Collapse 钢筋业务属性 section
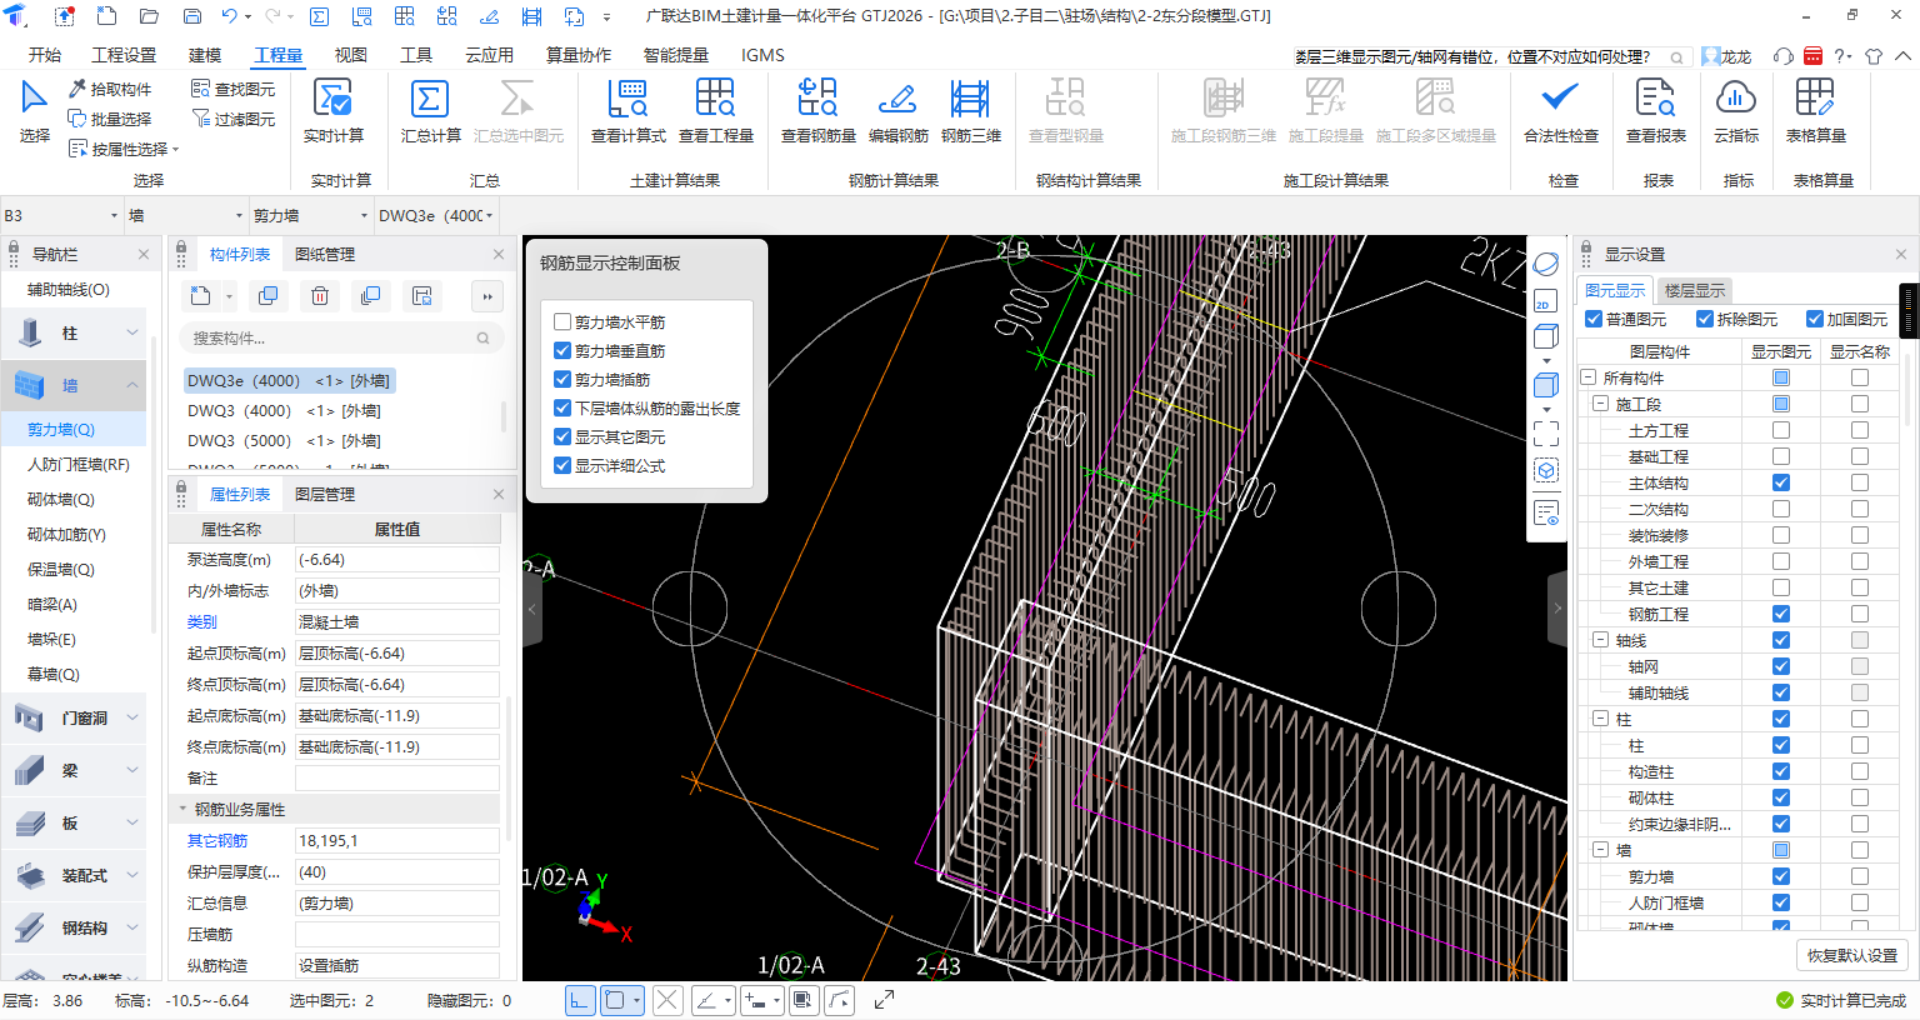 pos(183,809)
